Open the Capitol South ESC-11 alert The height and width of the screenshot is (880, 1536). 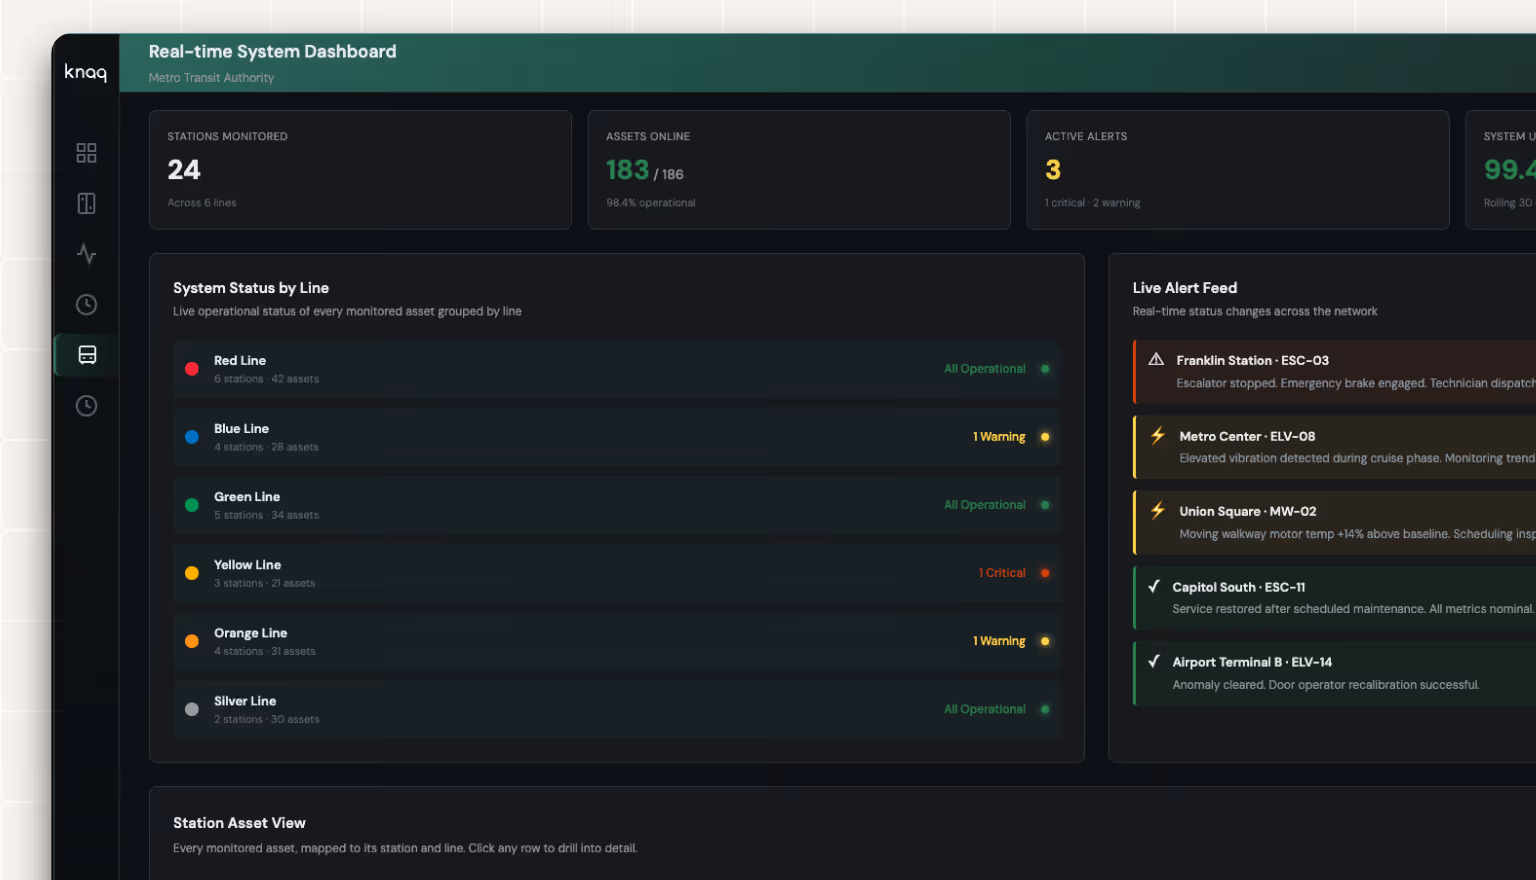tap(1334, 598)
